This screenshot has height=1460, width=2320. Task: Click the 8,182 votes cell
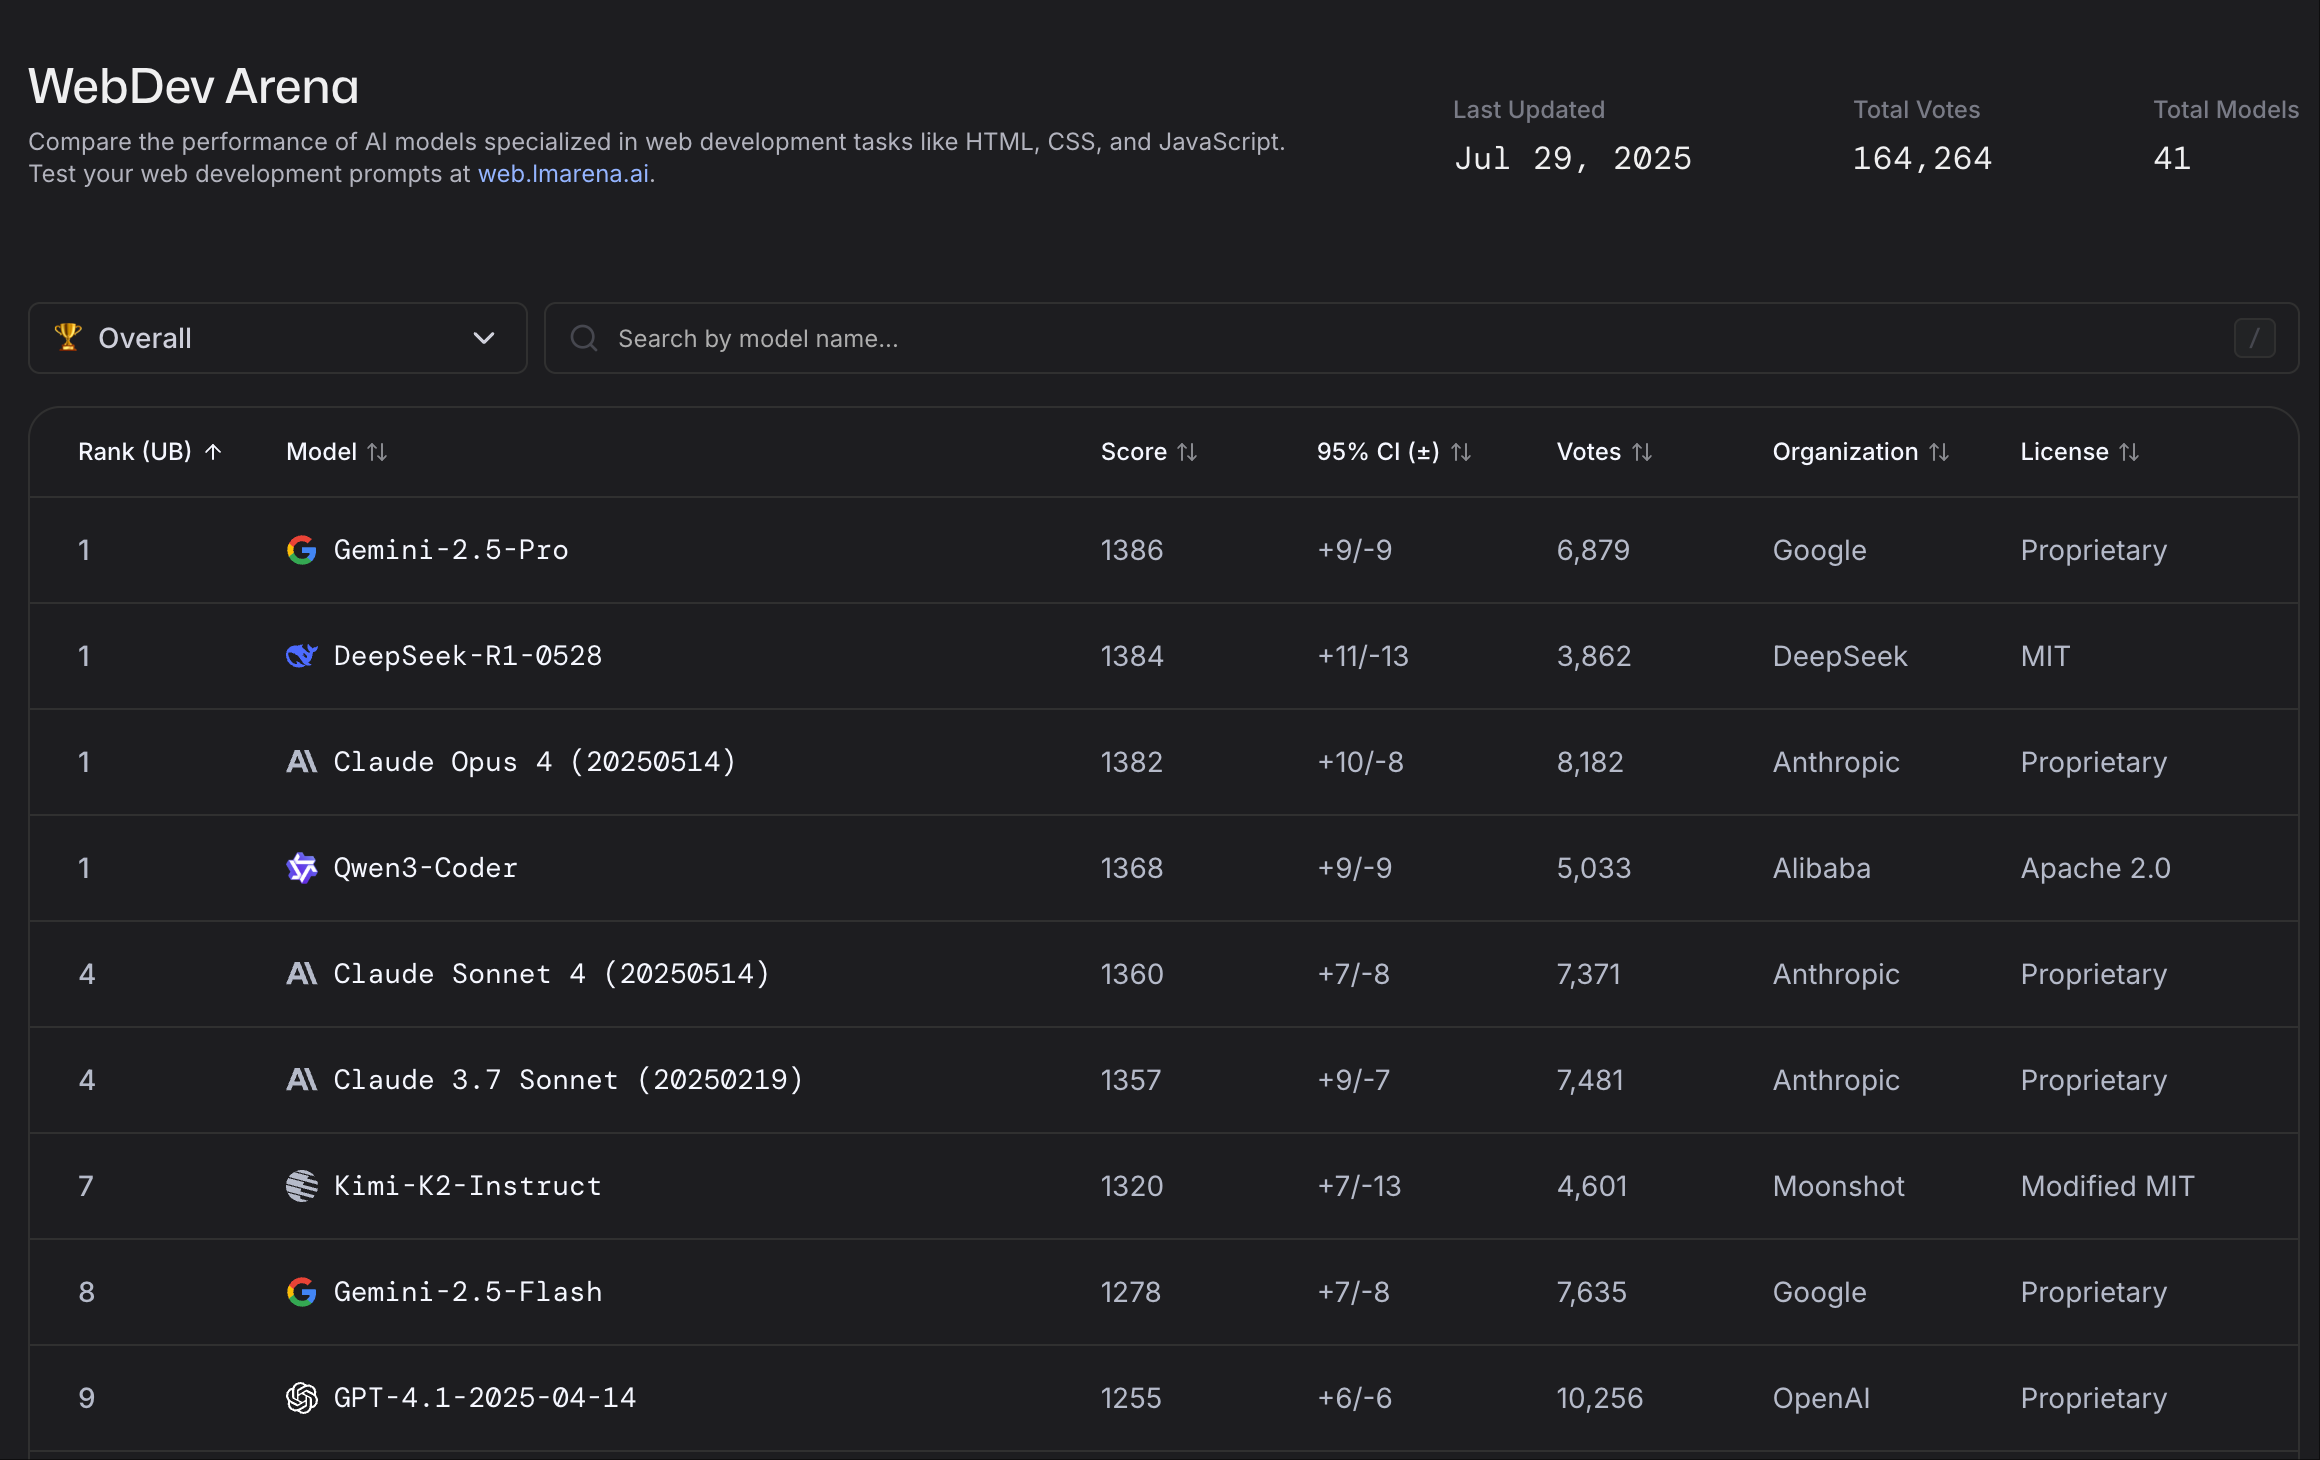coord(1590,762)
